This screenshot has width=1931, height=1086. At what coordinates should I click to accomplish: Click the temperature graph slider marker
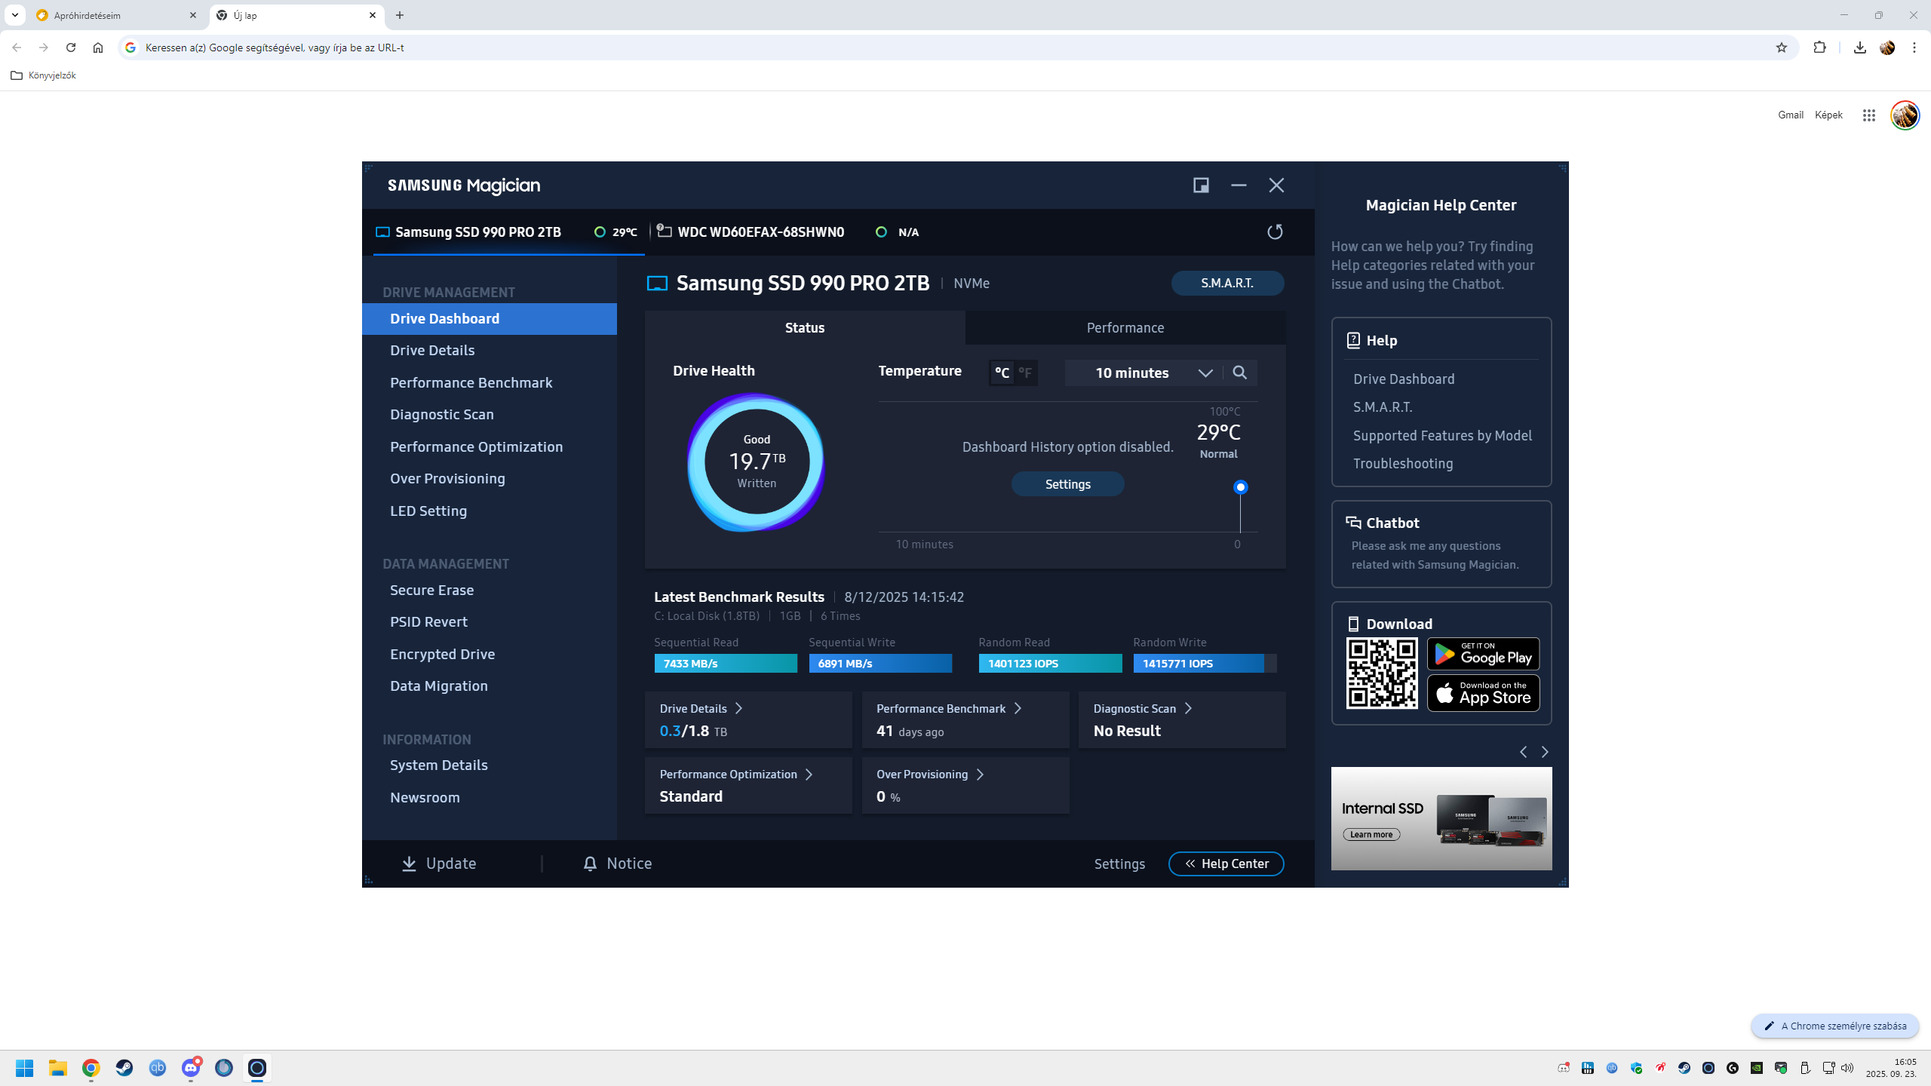click(x=1240, y=487)
